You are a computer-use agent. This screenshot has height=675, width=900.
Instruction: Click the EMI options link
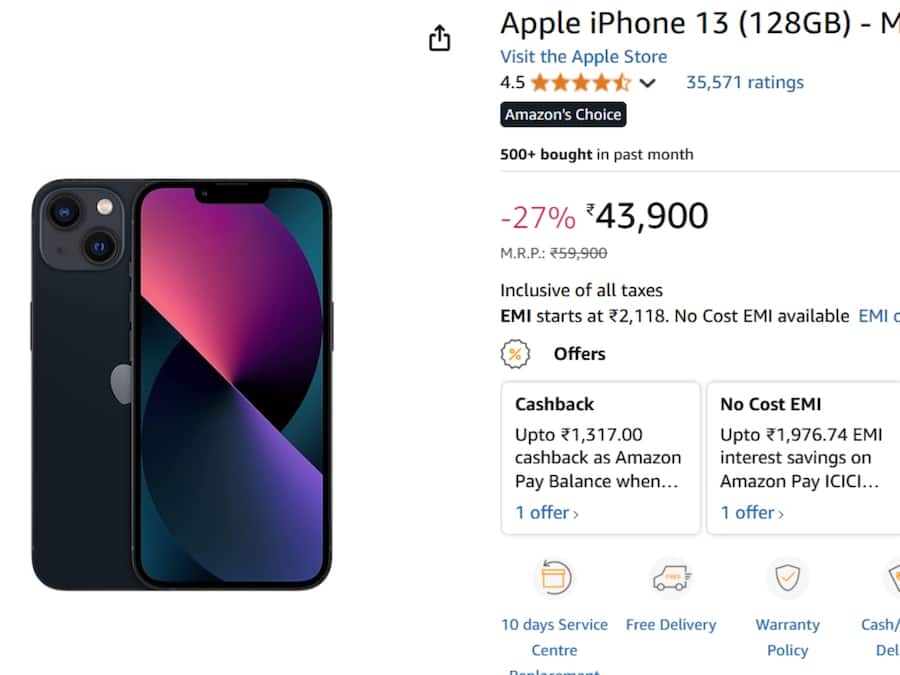879,316
